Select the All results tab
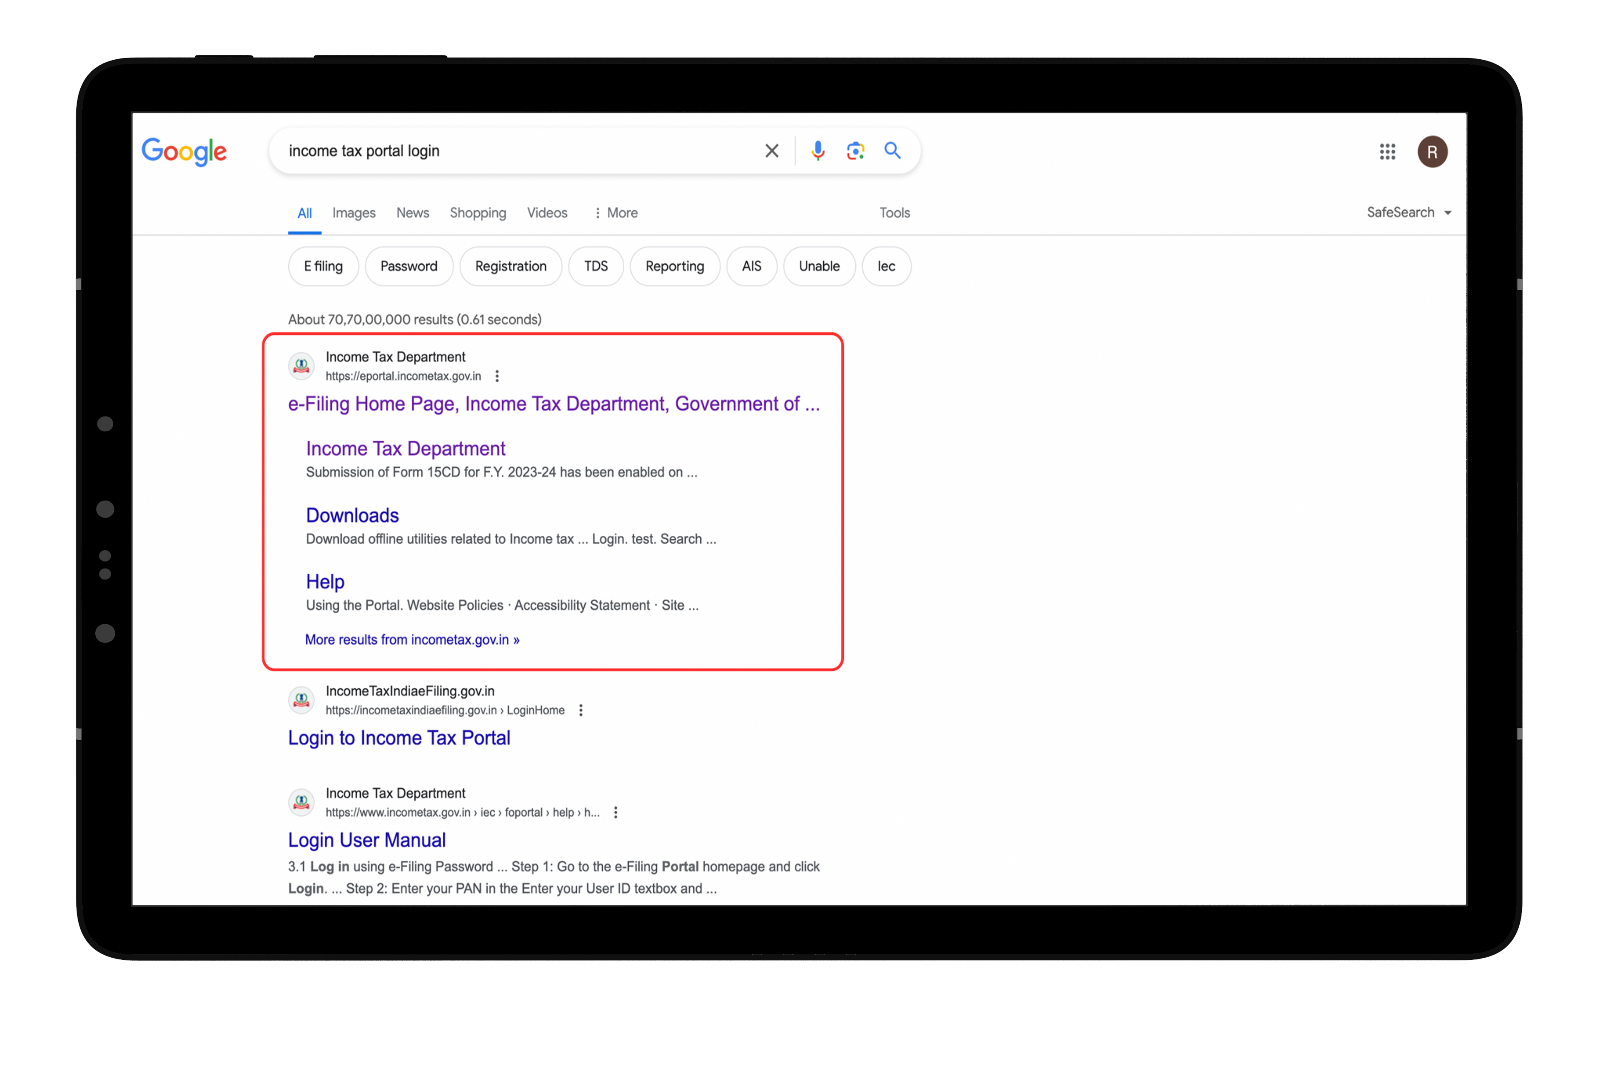This screenshot has height=1066, width=1600. pos(305,213)
